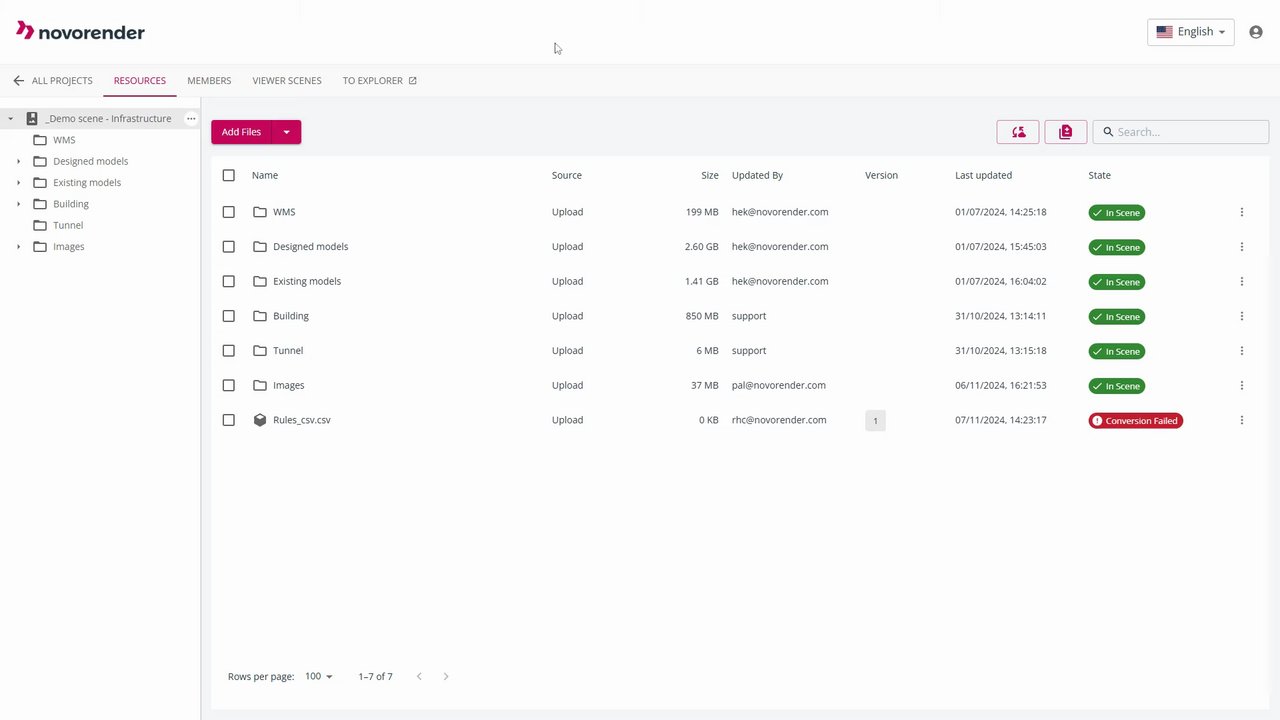1280x720 pixels.
Task: Click folder icon of Building table row
Action: point(260,316)
